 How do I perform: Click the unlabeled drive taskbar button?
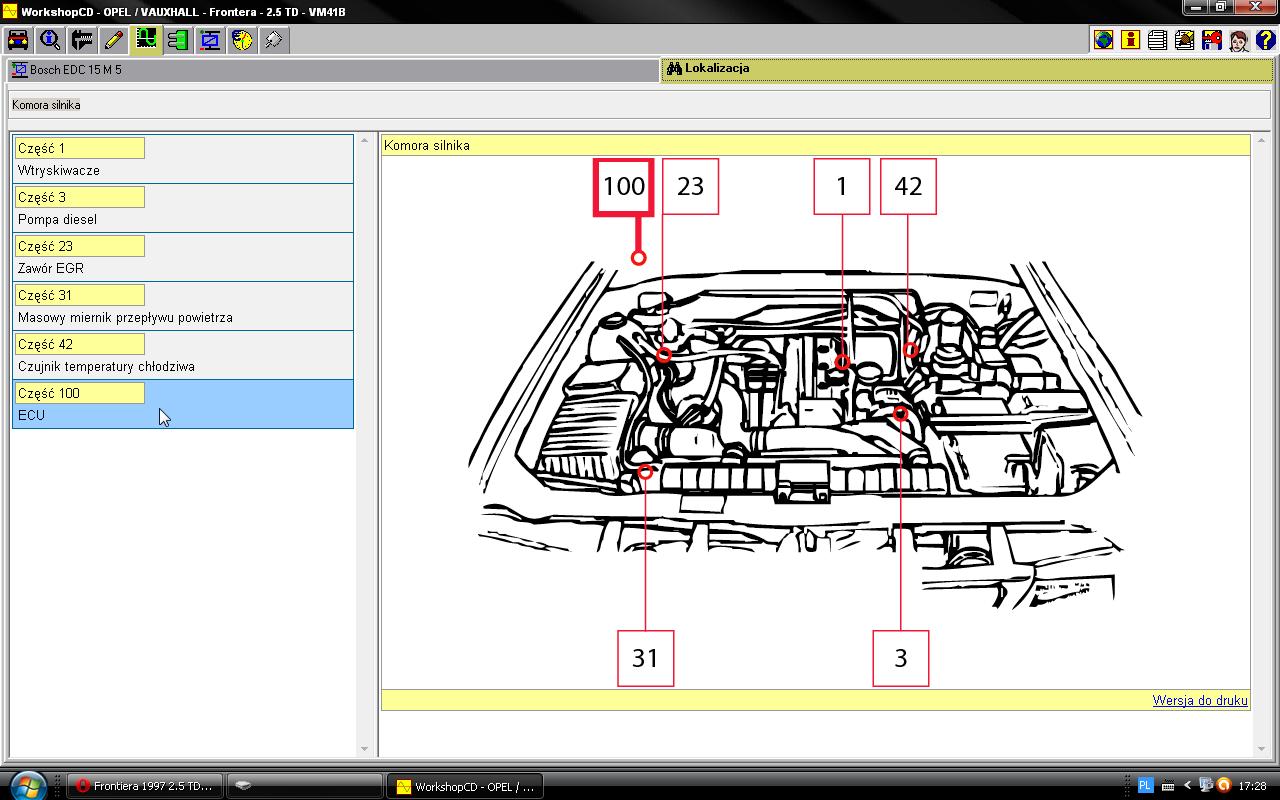pos(305,786)
